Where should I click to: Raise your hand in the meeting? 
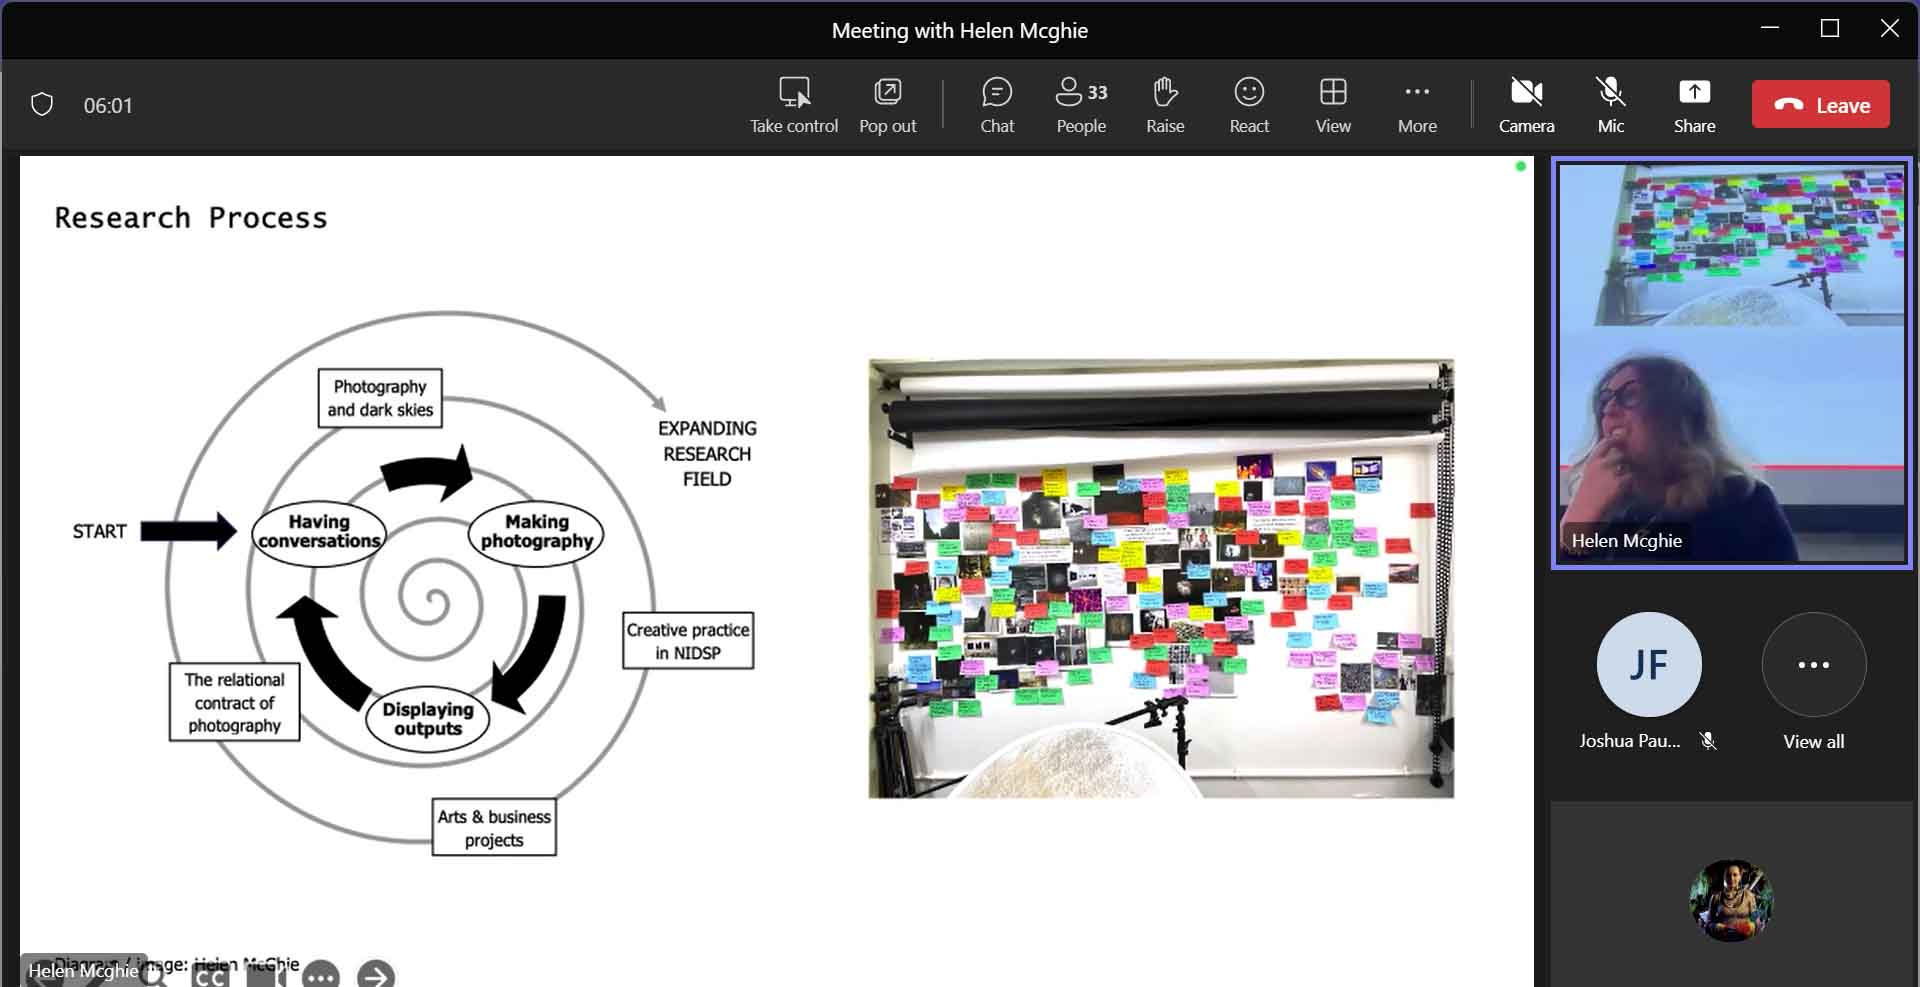pos(1165,104)
